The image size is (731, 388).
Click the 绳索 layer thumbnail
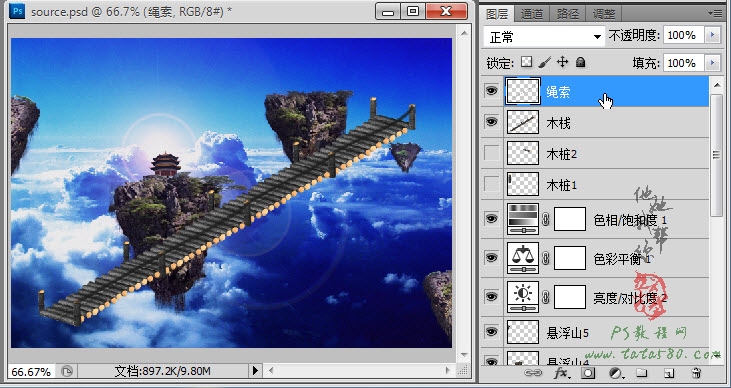pos(523,91)
